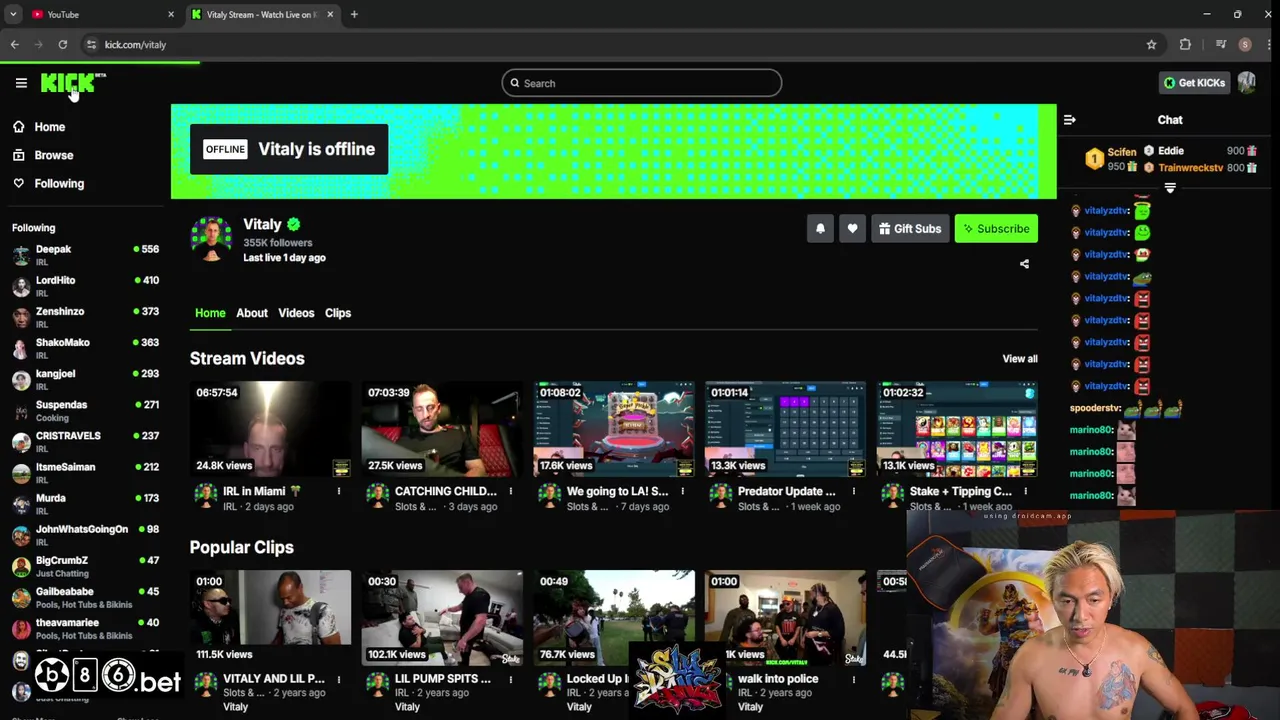Open kangjoel channel in Following list
Image resolution: width=1280 pixels, height=720 pixels.
pos(85,379)
